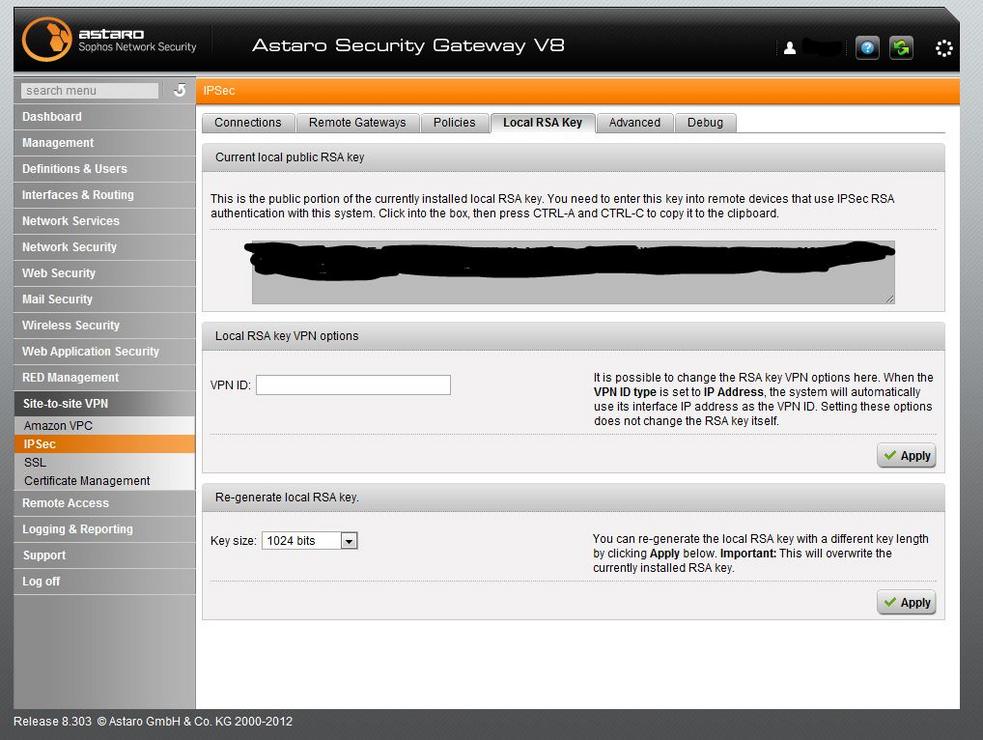Open SSL submenu item

click(x=104, y=463)
